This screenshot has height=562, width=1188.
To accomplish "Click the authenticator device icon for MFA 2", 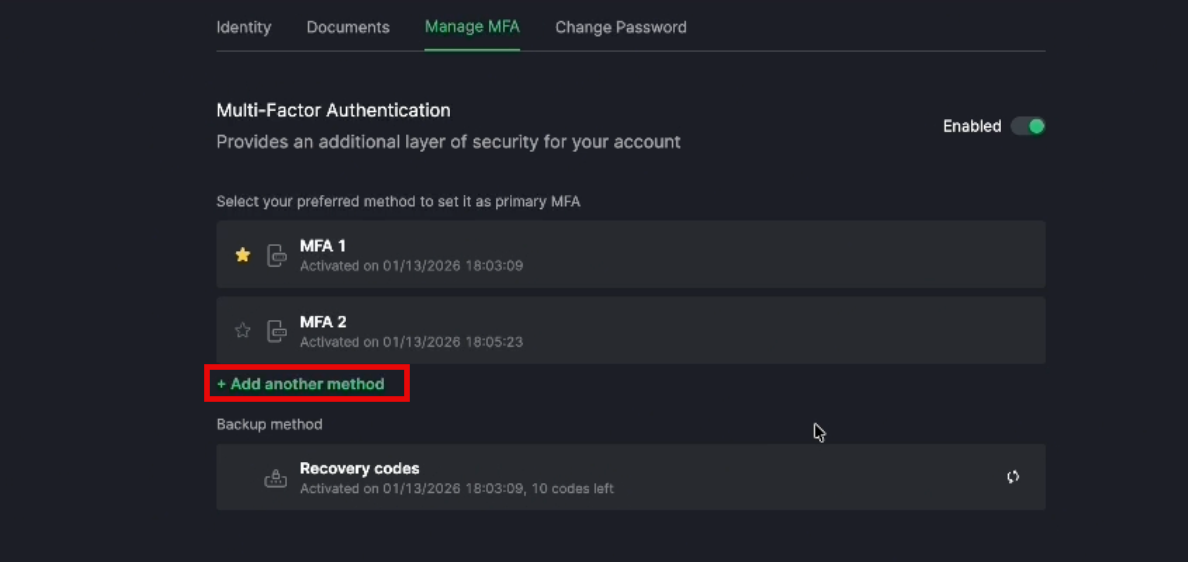I will pyautogui.click(x=277, y=331).
